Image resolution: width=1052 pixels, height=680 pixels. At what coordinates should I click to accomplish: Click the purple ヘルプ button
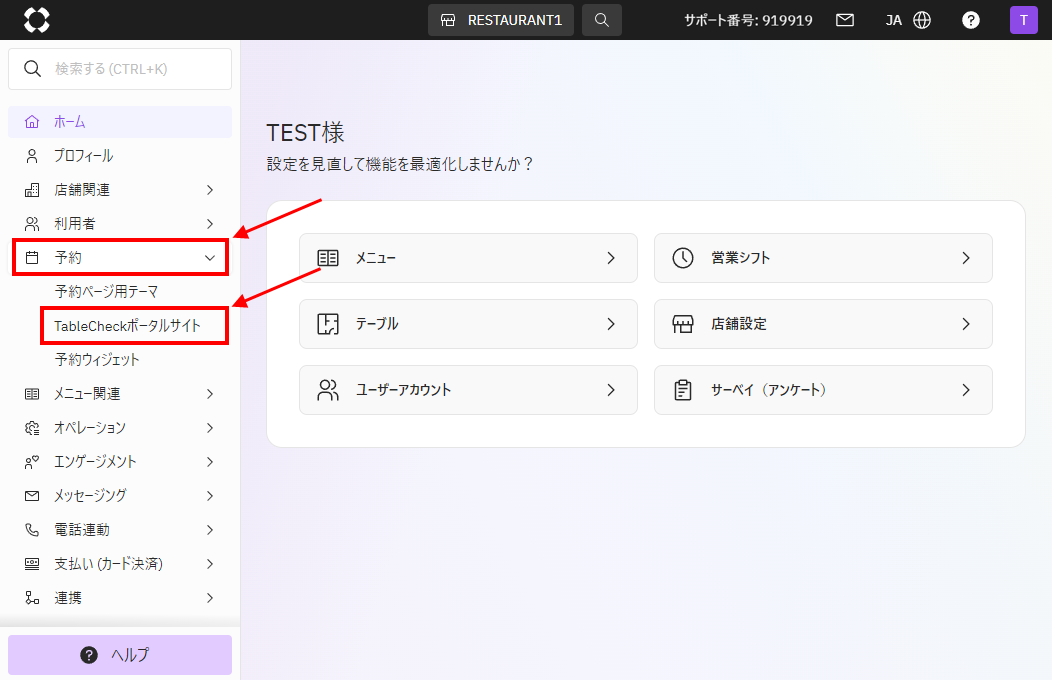[120, 655]
